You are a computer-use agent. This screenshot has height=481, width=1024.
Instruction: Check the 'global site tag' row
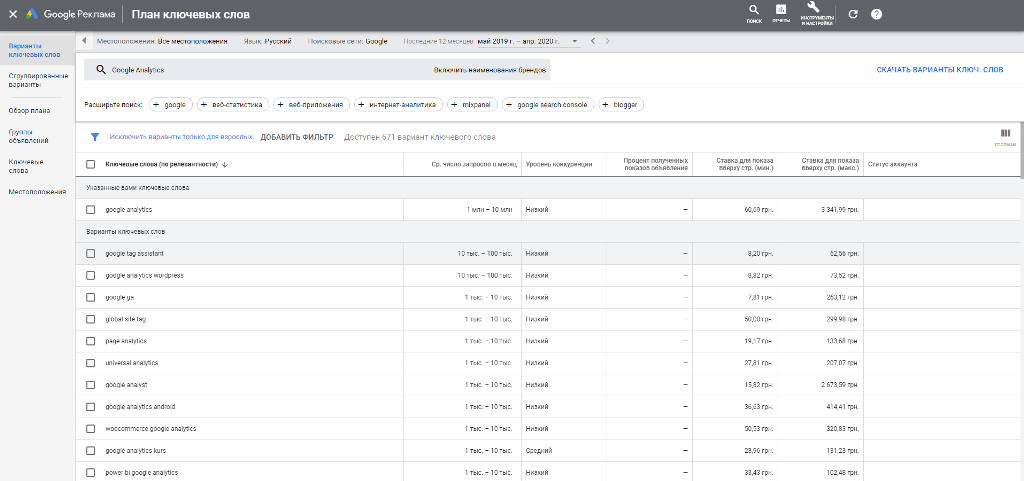point(91,319)
